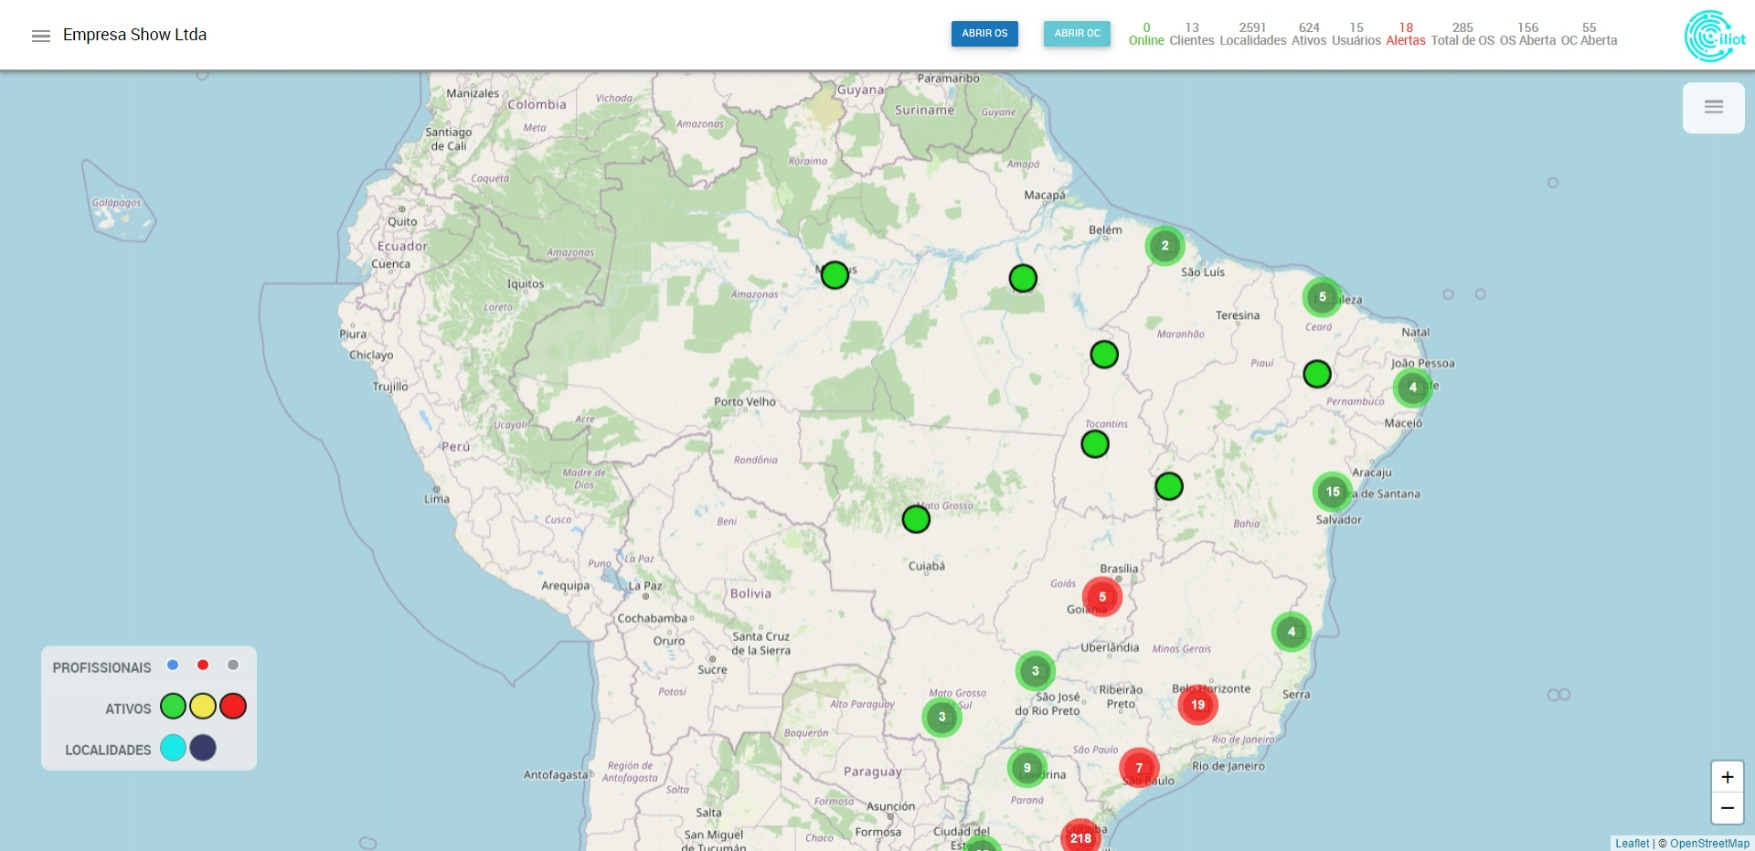
Task: Click the red cluster 7 at São Paulo
Action: 1138,768
